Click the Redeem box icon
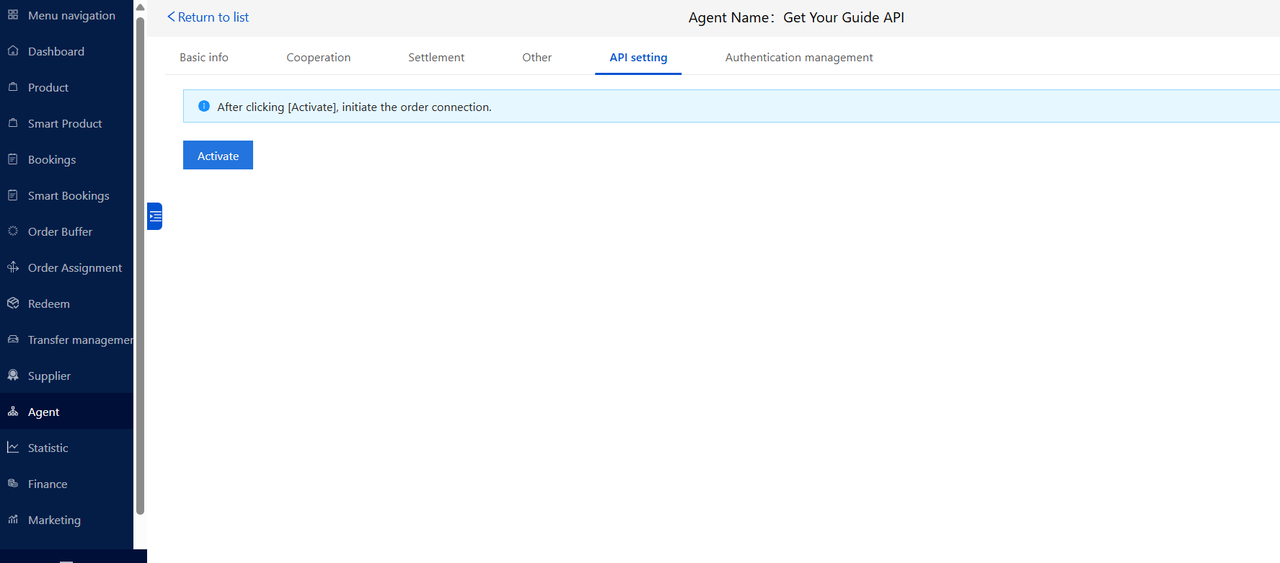Image resolution: width=1280 pixels, height=563 pixels. click(x=13, y=303)
